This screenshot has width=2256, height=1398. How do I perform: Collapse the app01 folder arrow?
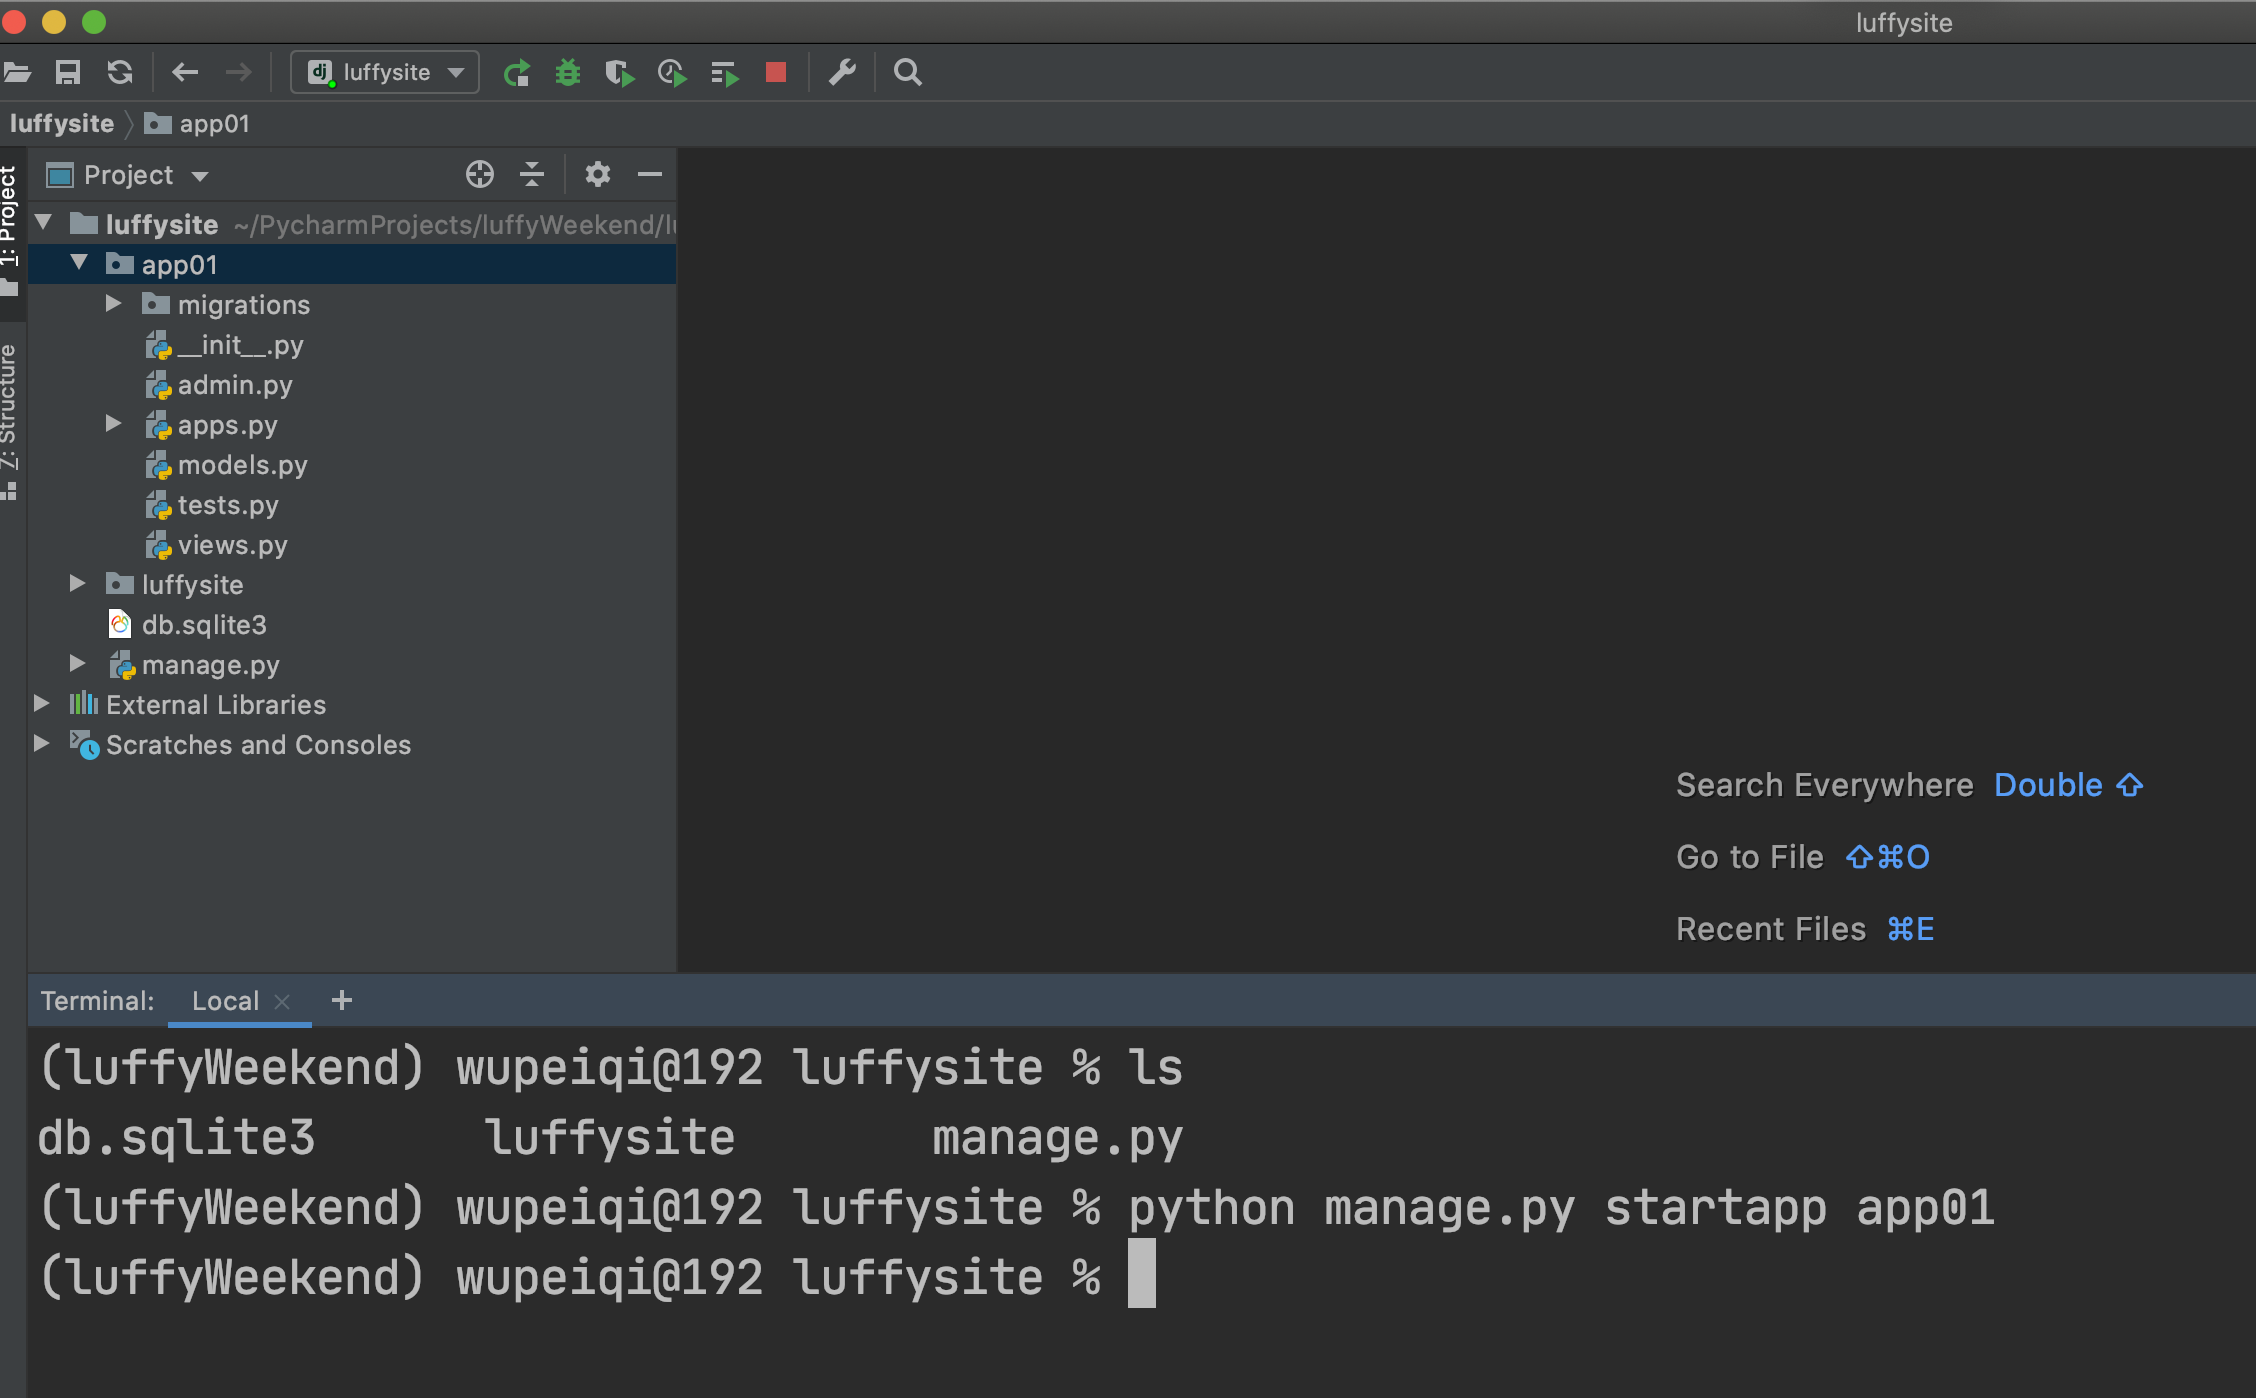(x=80, y=263)
